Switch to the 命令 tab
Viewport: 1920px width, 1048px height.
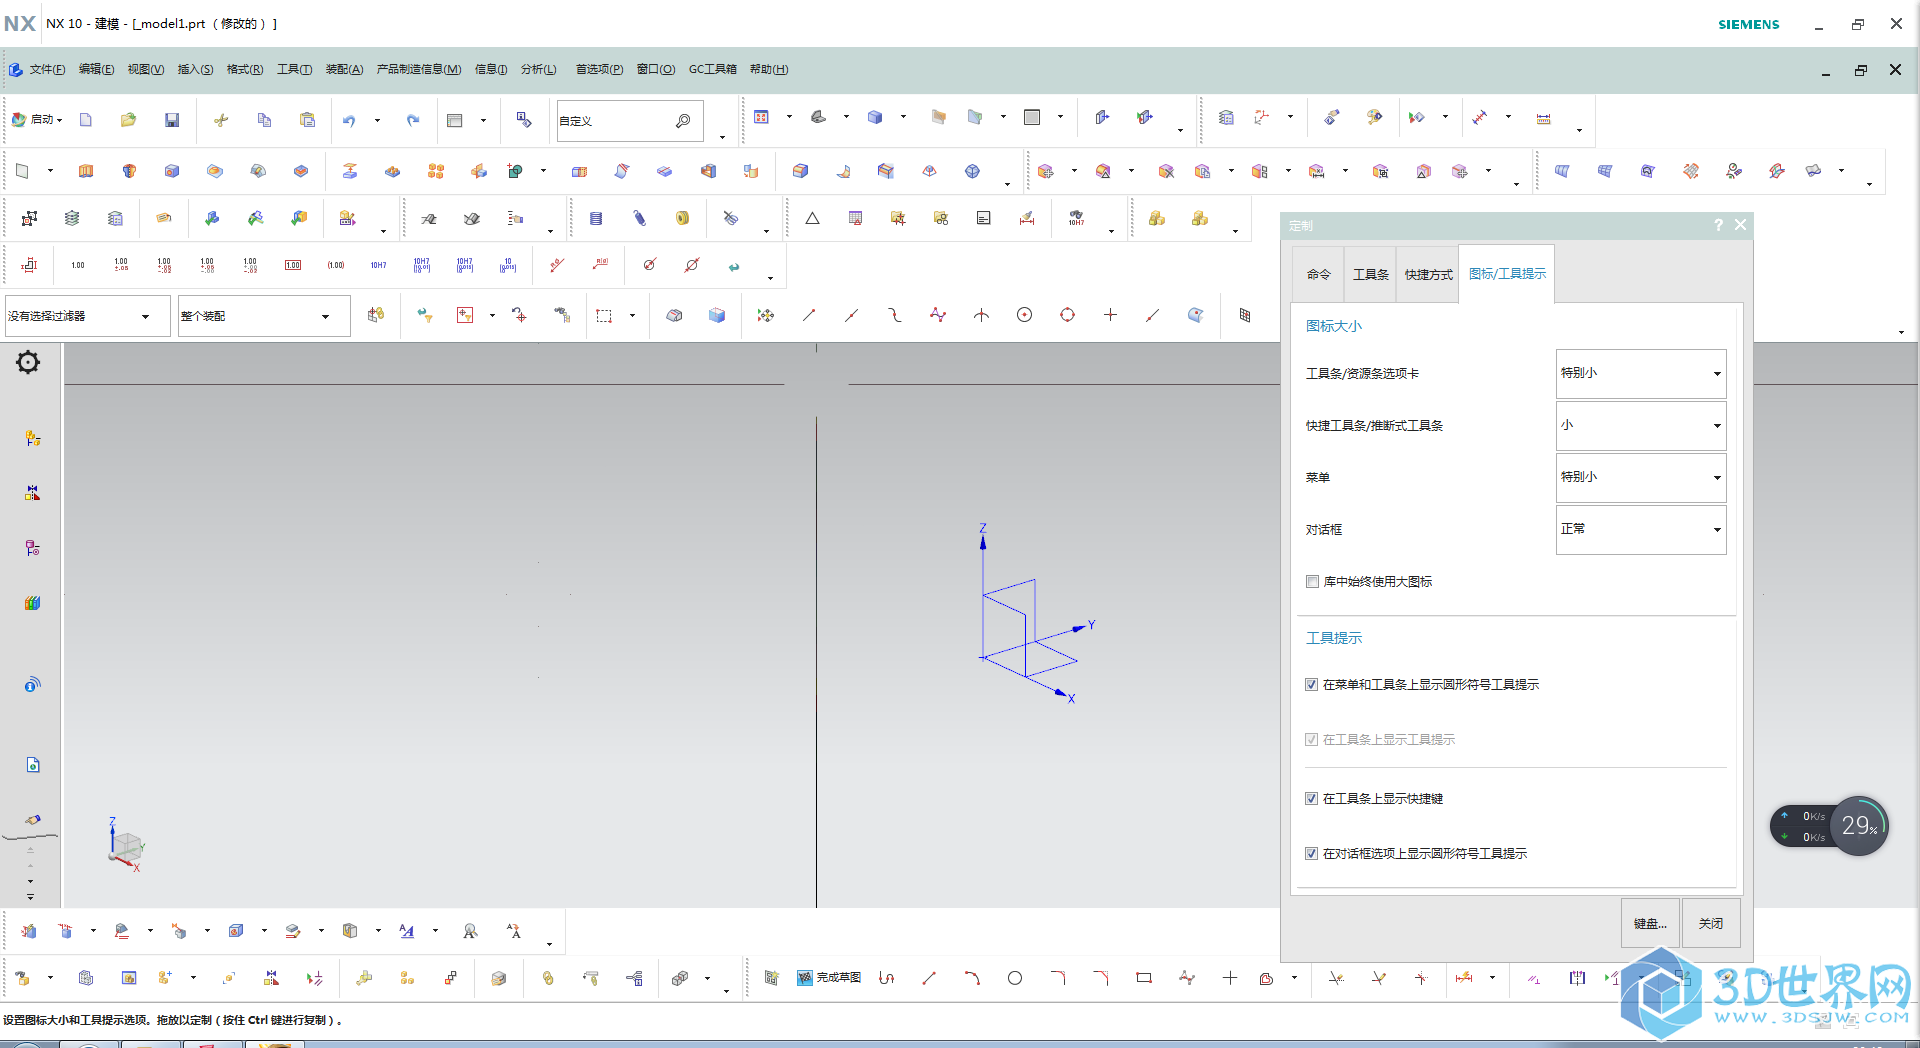pyautogui.click(x=1318, y=274)
